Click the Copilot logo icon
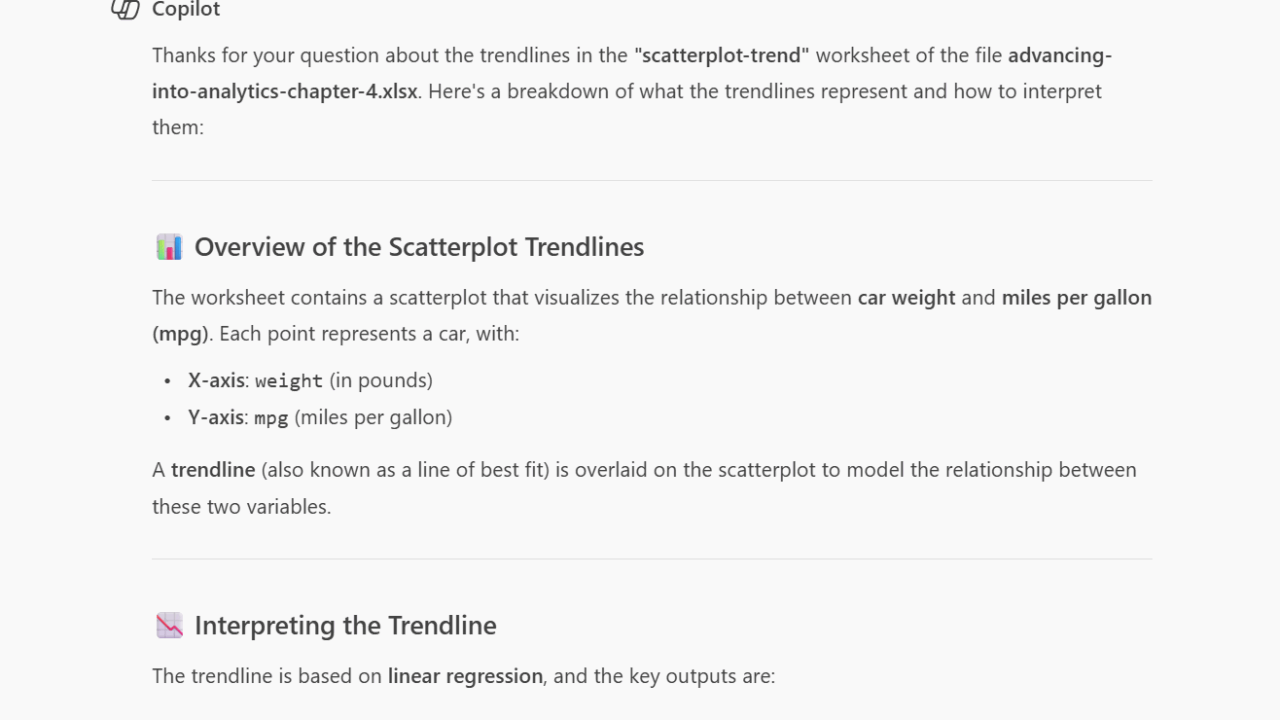The image size is (1280, 720). [125, 9]
